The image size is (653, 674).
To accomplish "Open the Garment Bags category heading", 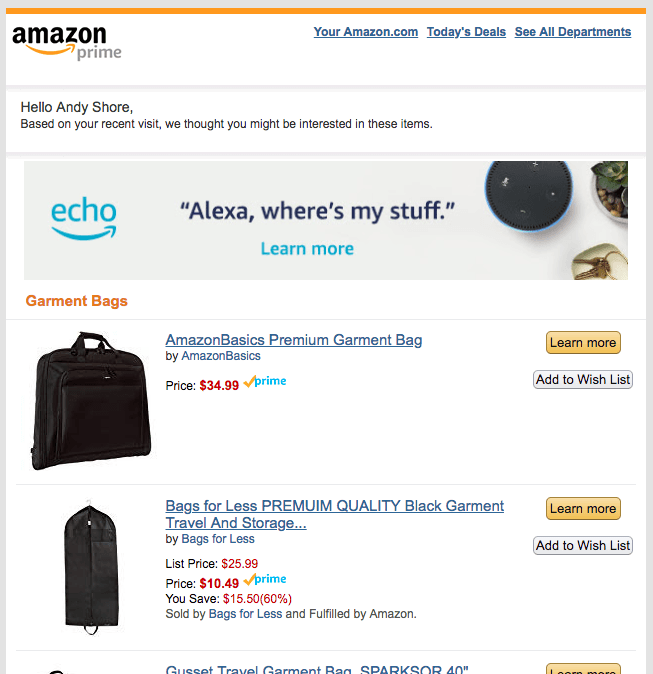I will click(x=77, y=301).
